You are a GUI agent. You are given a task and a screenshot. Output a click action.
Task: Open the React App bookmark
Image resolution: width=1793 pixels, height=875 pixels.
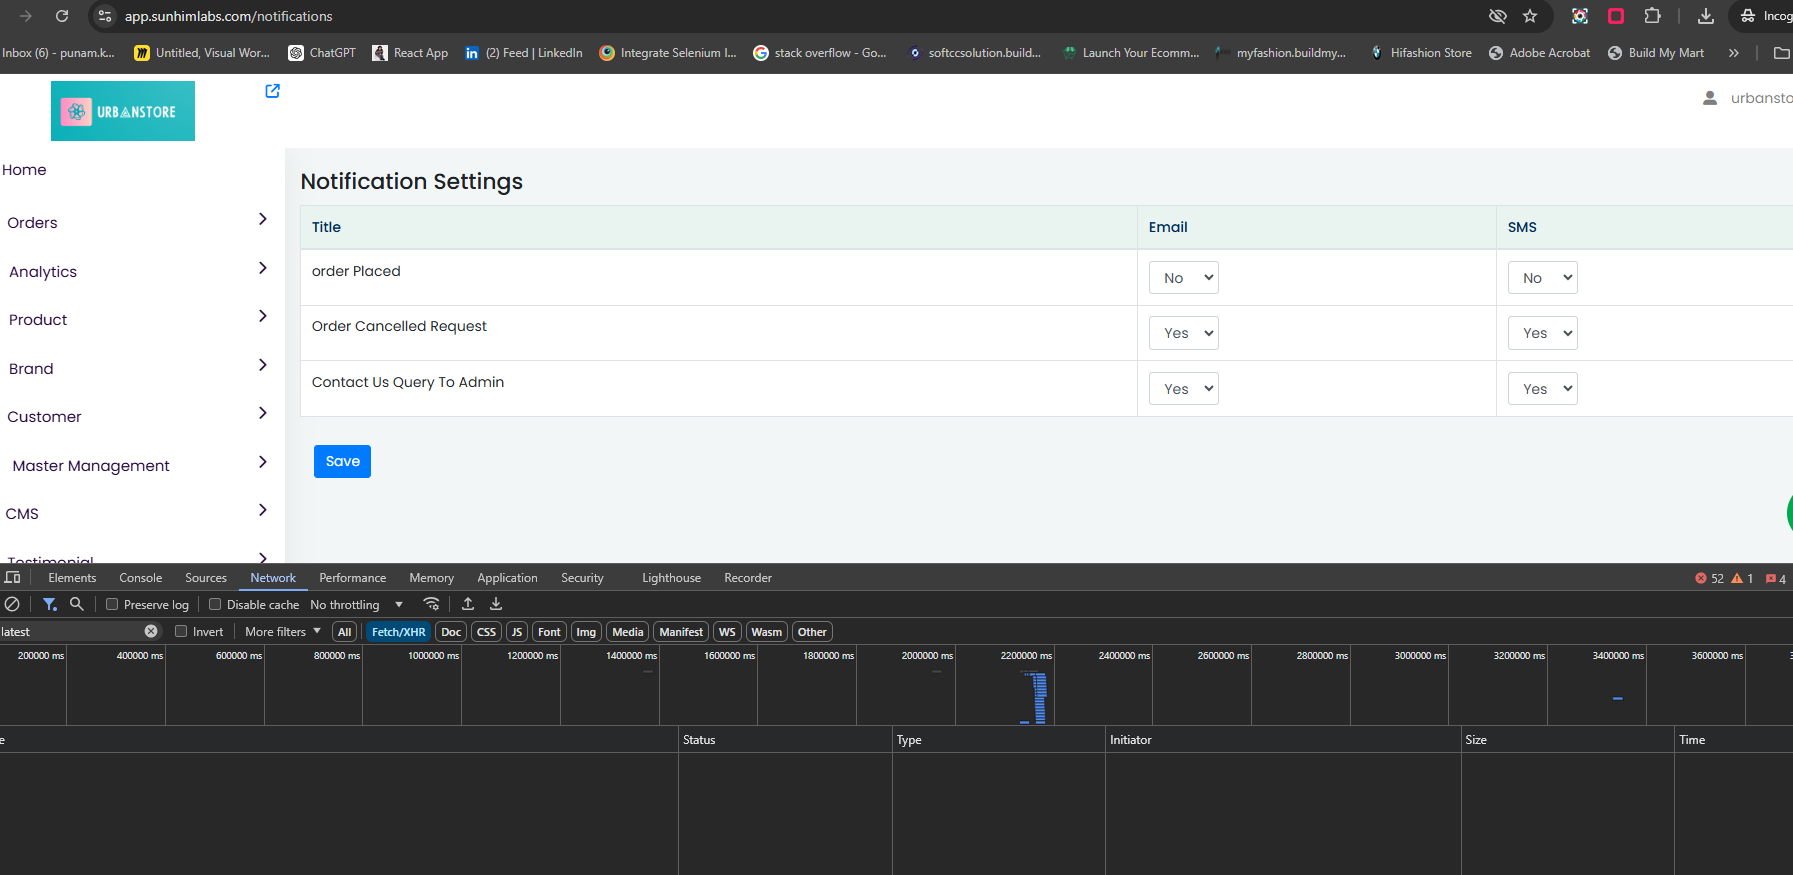pos(410,53)
